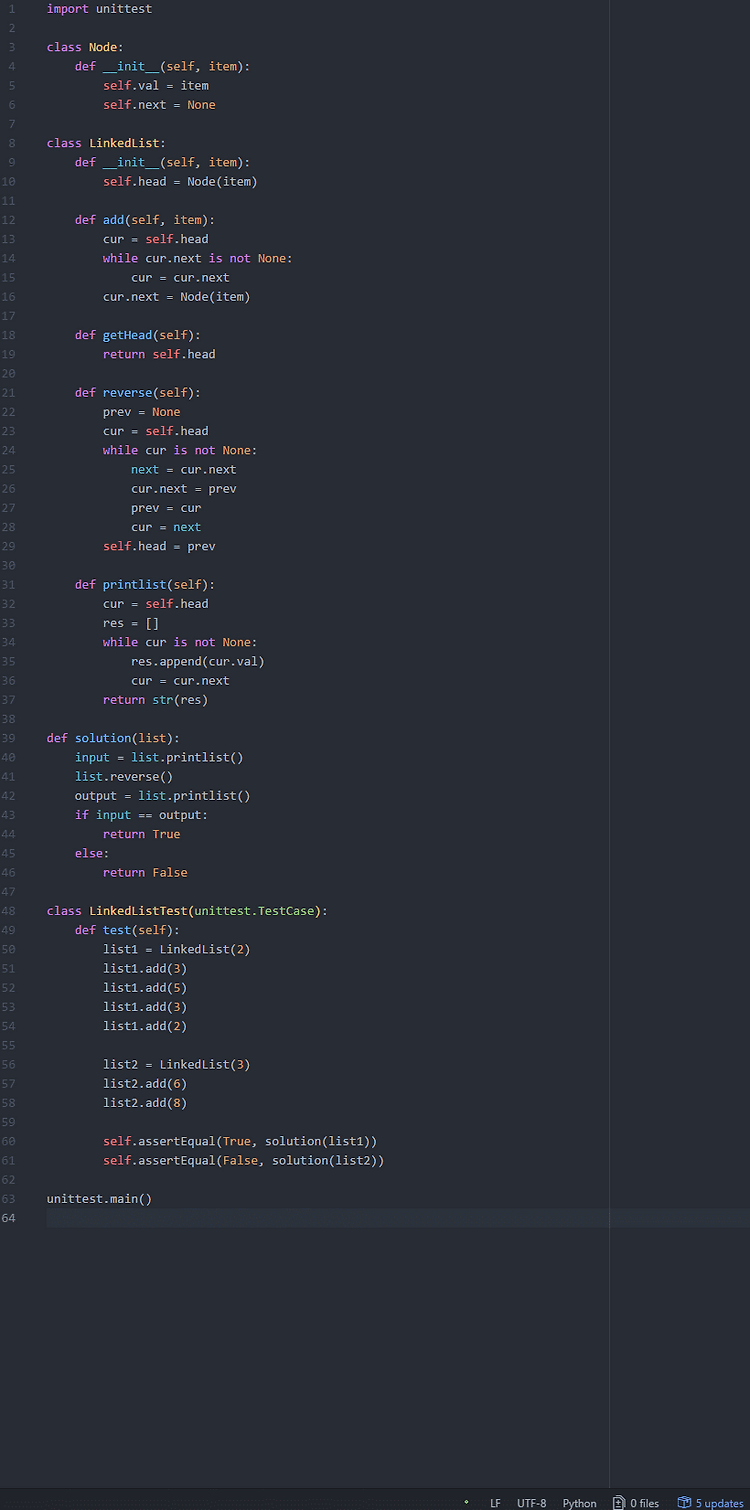Select gutter line number 21
750x1510 pixels.
pyautogui.click(x=9, y=393)
